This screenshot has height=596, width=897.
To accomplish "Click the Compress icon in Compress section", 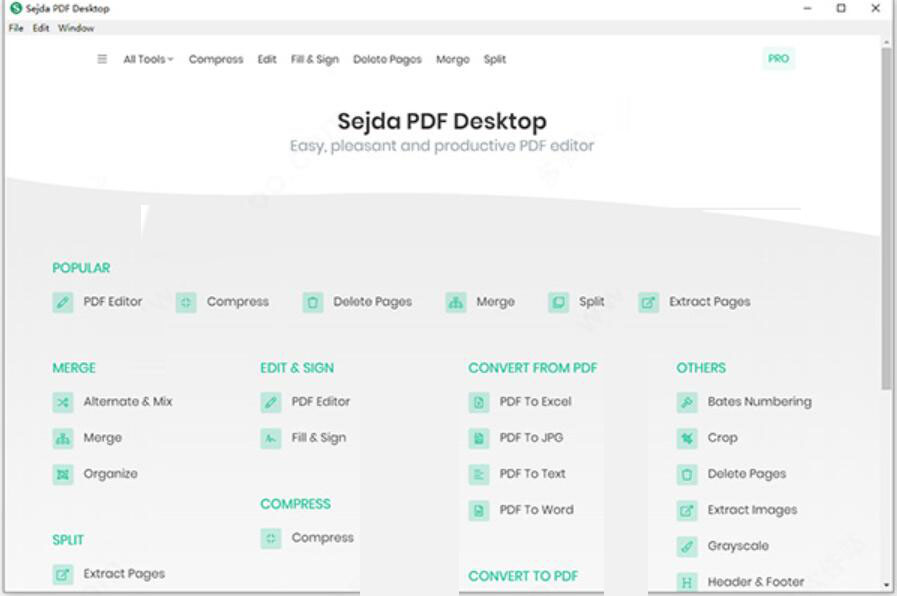I will point(271,538).
